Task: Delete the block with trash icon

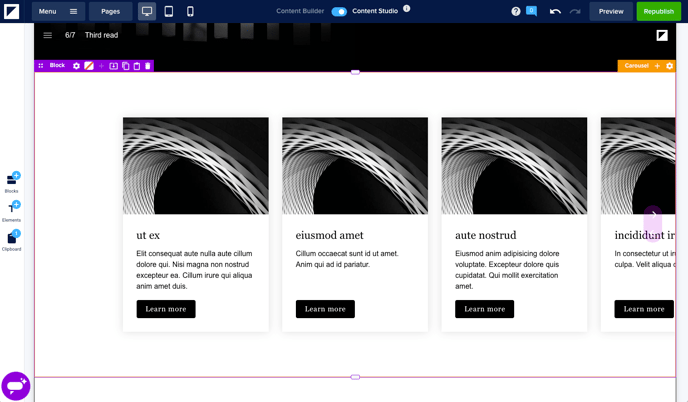Action: (x=148, y=66)
